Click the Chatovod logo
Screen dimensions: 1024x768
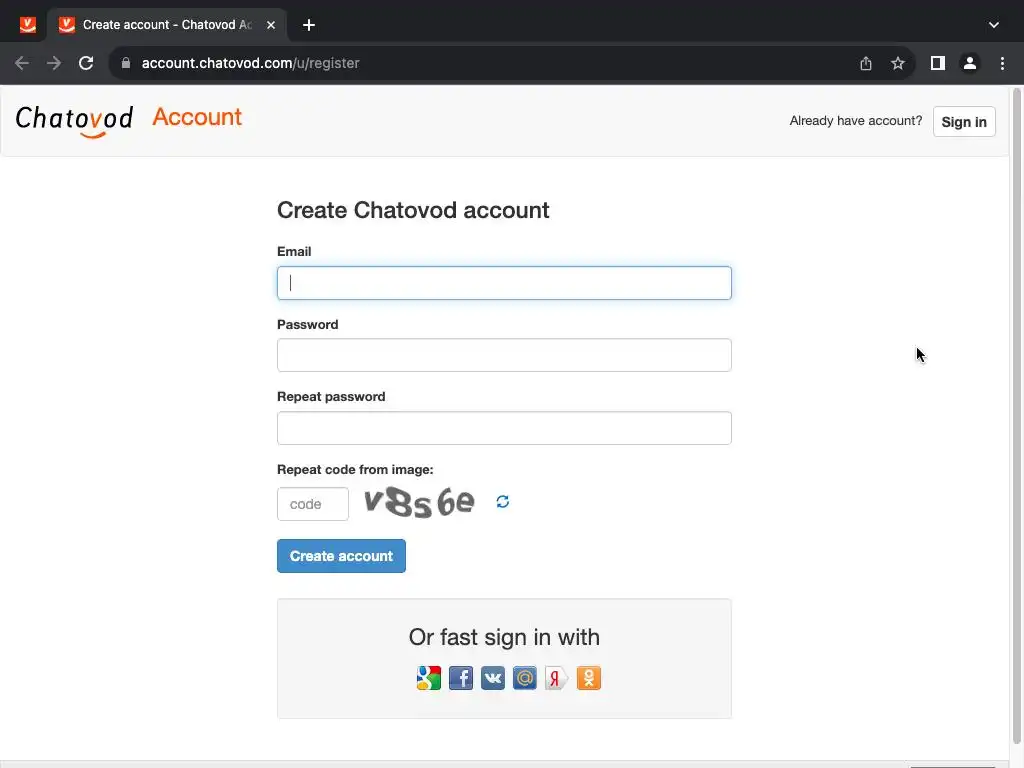coord(74,120)
